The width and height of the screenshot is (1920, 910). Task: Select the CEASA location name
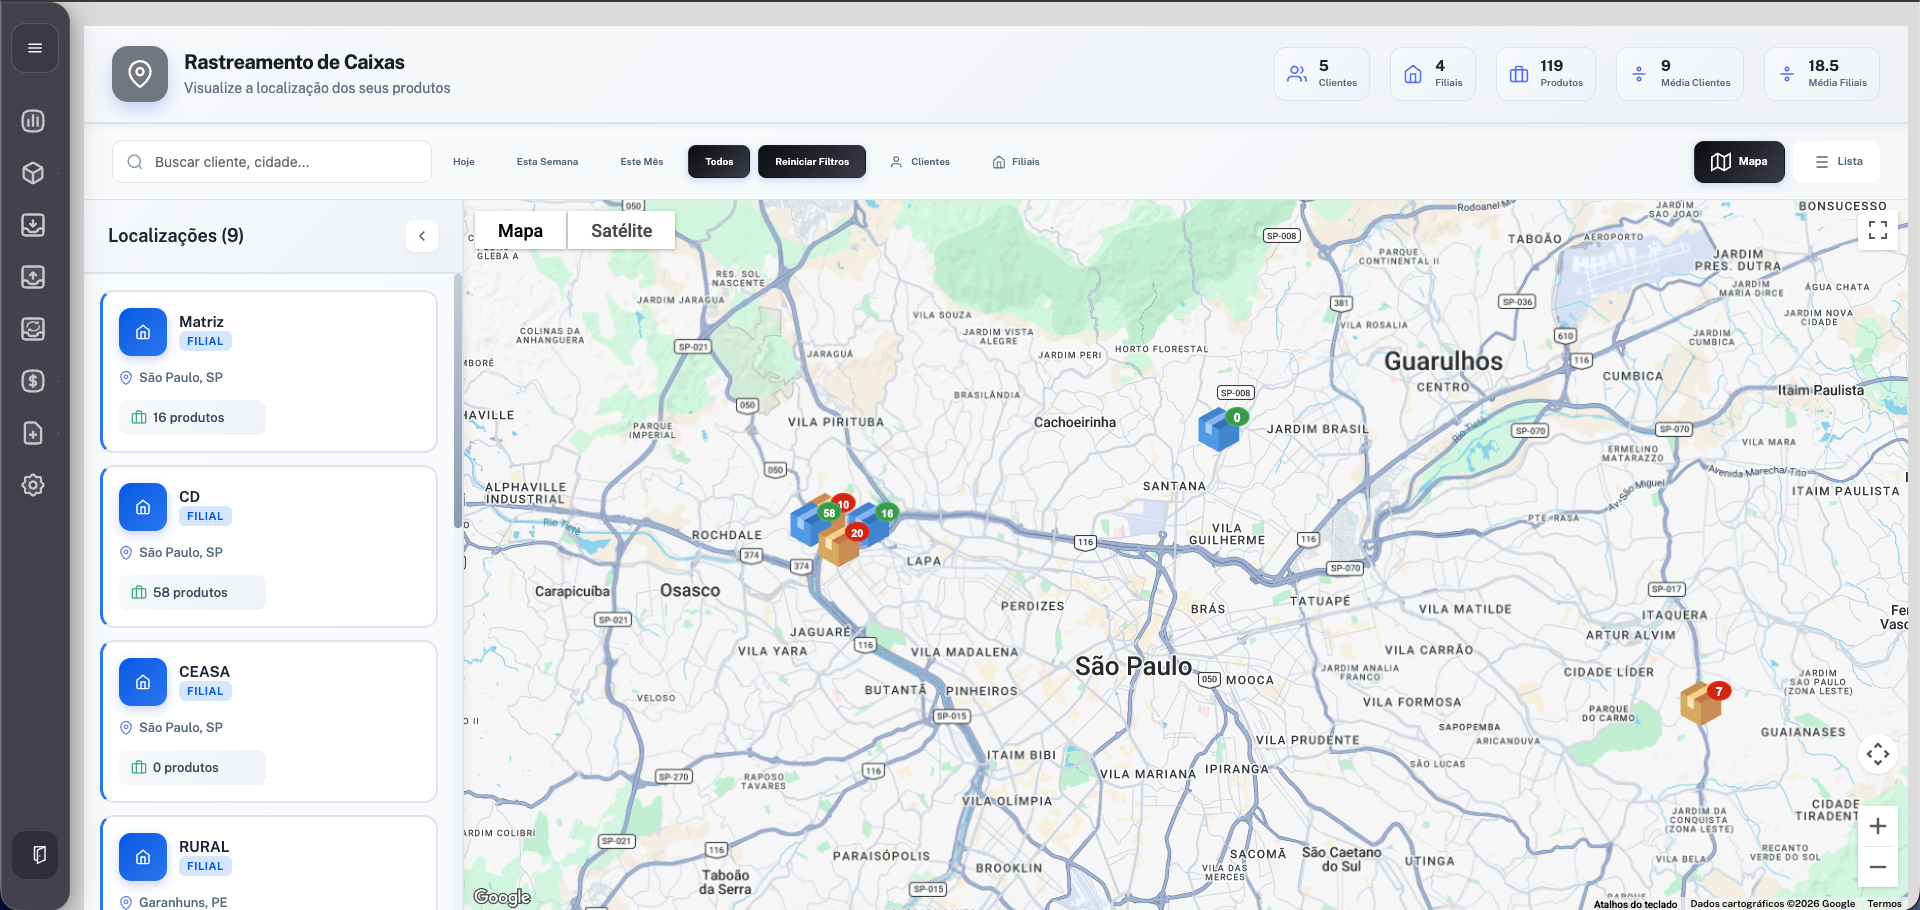point(204,672)
